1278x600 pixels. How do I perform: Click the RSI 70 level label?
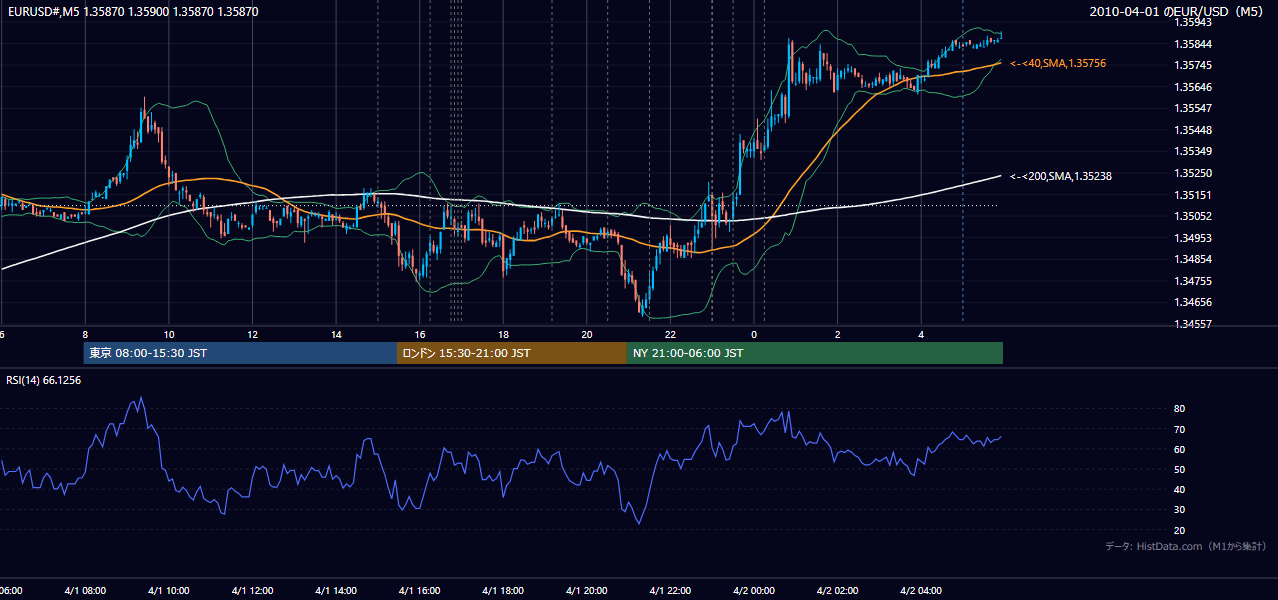pos(1179,429)
